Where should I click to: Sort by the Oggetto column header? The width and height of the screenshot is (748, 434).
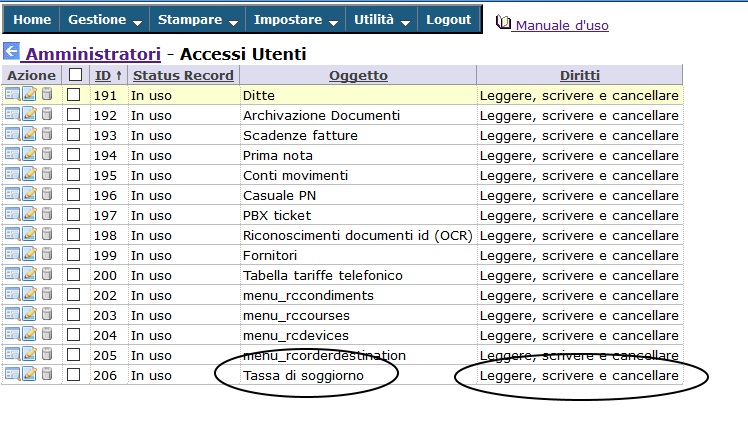point(357,75)
